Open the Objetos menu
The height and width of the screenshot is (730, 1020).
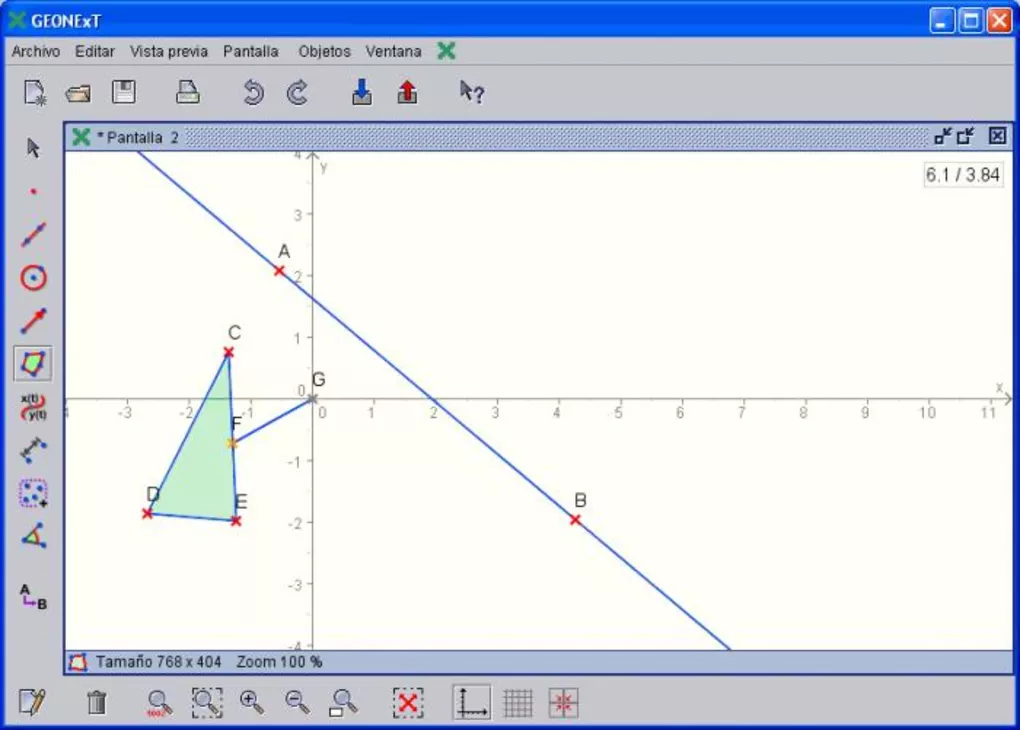click(x=324, y=51)
